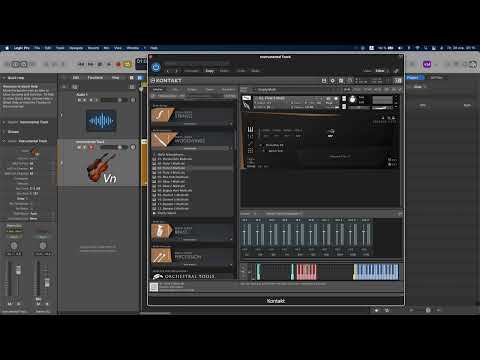Image resolution: width=480 pixels, height=360 pixels.
Task: Open Kontakt options gear icon
Action: [332, 81]
